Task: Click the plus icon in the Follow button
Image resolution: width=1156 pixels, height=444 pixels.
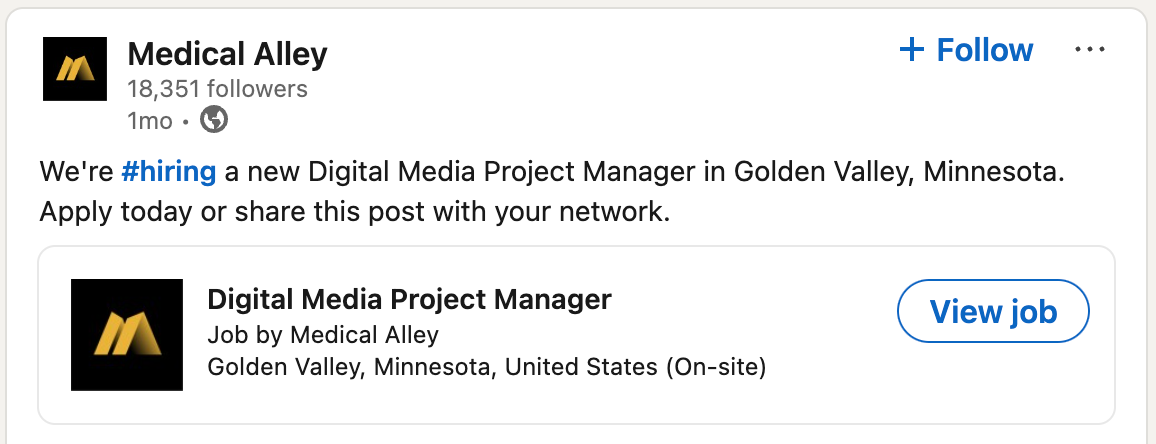Action: [x=911, y=50]
